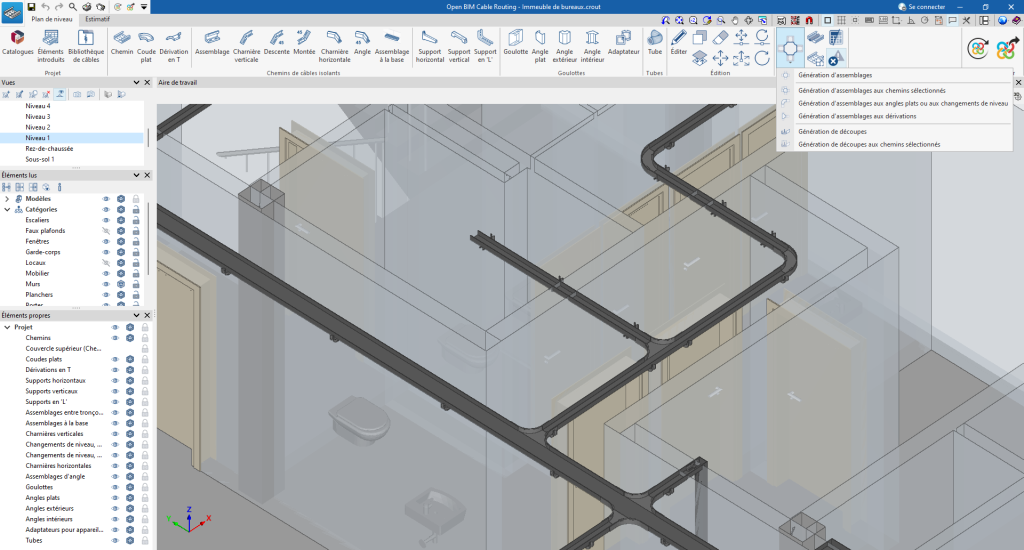Select the Dérivation en T tool

click(173, 44)
